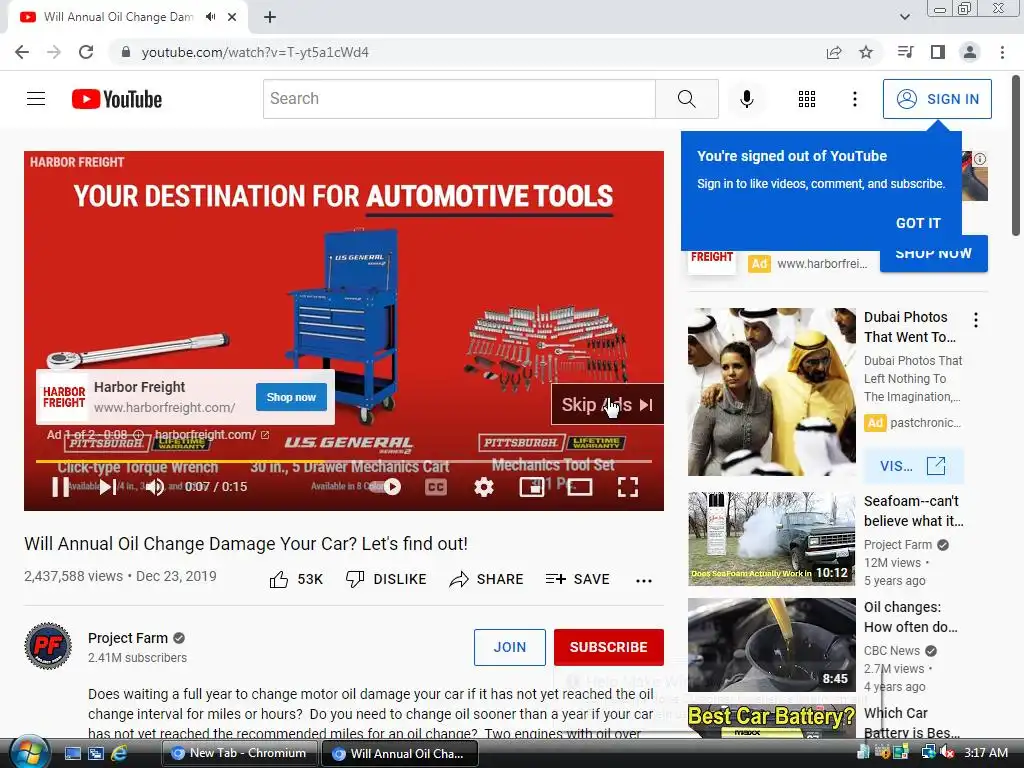Screen dimensions: 1024x768
Task: Click the JOIN membership button
Action: [509, 647]
